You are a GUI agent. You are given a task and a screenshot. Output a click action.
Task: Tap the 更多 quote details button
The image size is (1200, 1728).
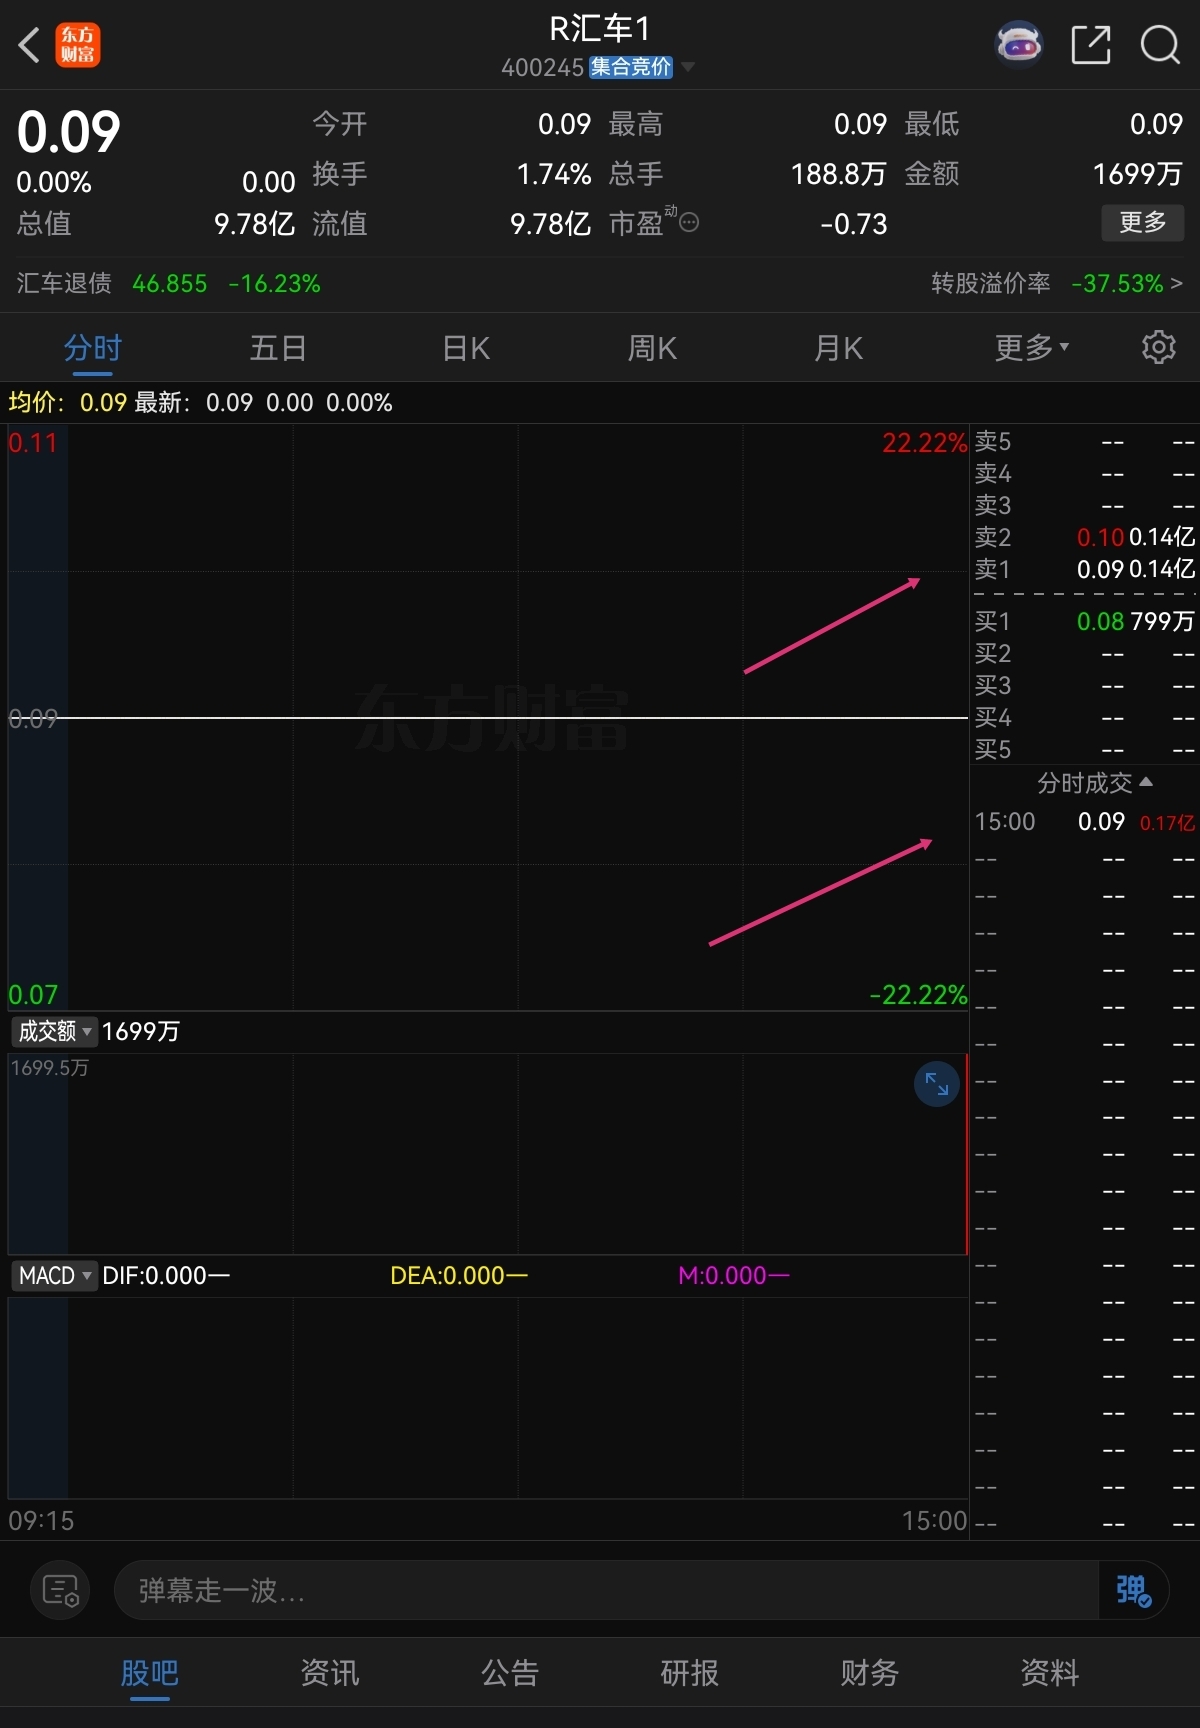coord(1143,222)
